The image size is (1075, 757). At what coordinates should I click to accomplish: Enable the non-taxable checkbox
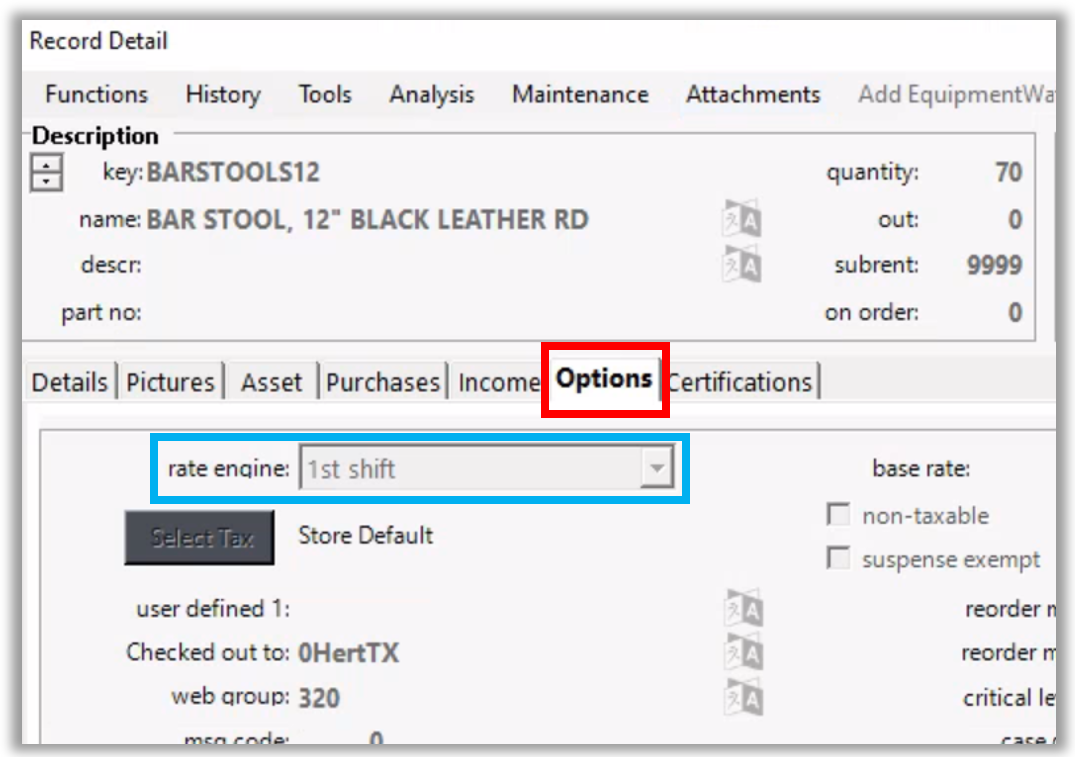(x=838, y=515)
